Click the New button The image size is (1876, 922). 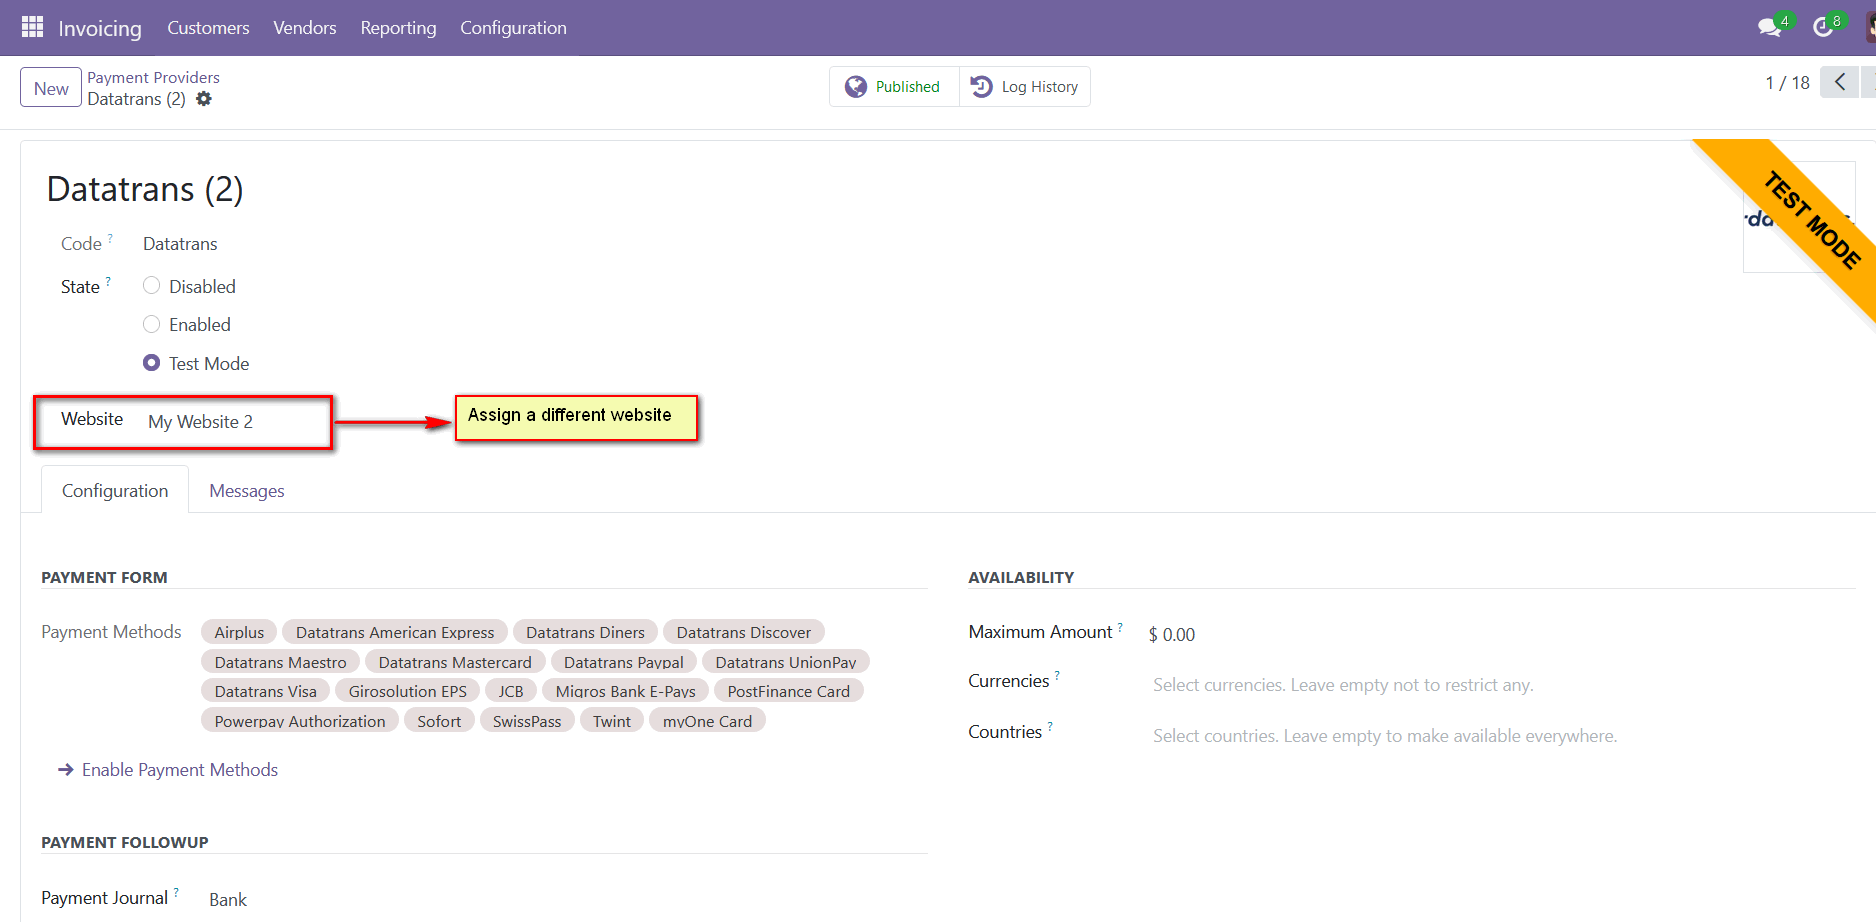coord(50,87)
